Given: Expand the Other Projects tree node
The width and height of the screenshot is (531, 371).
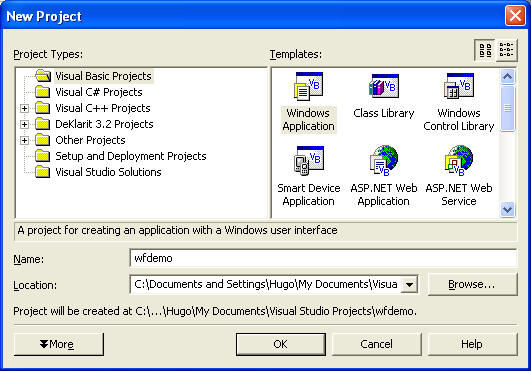Looking at the screenshot, I should (24, 140).
